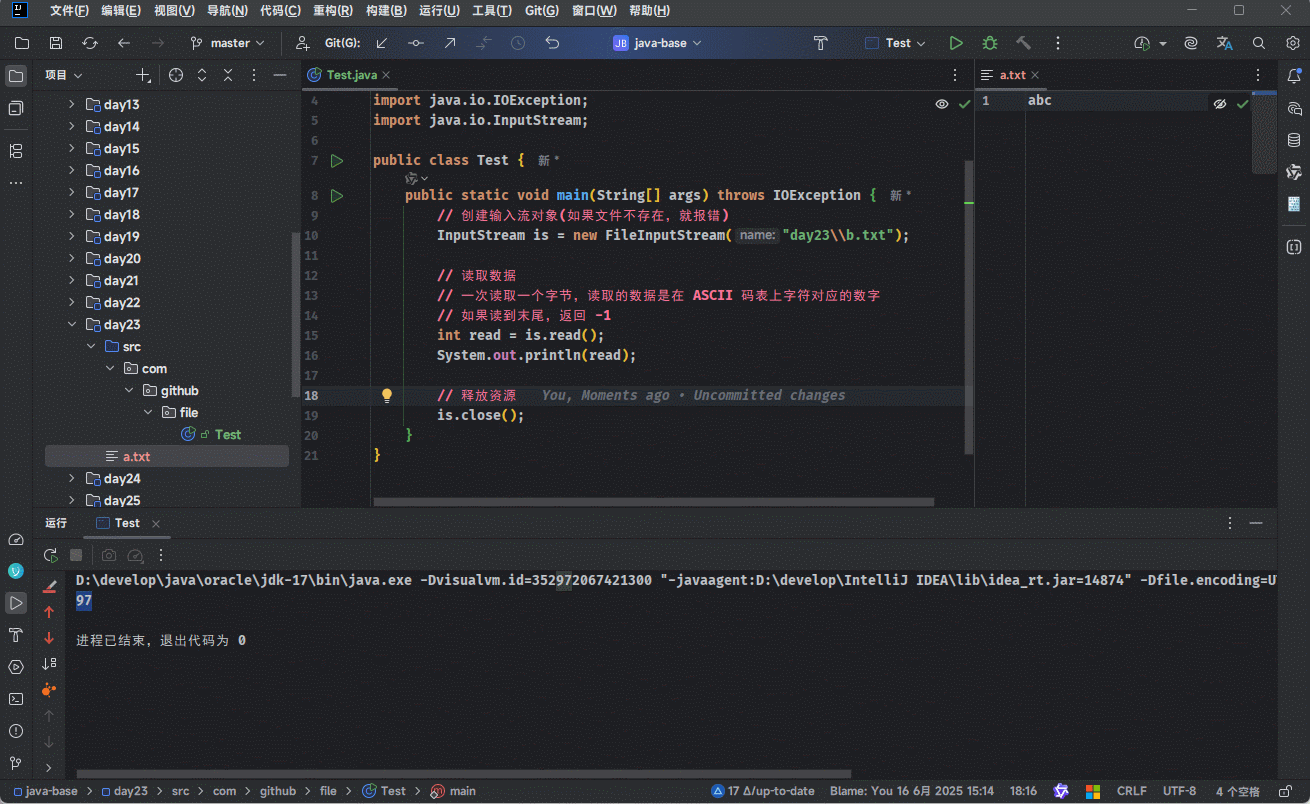Open the Terminal tool window
The image size is (1310, 804).
[16, 699]
